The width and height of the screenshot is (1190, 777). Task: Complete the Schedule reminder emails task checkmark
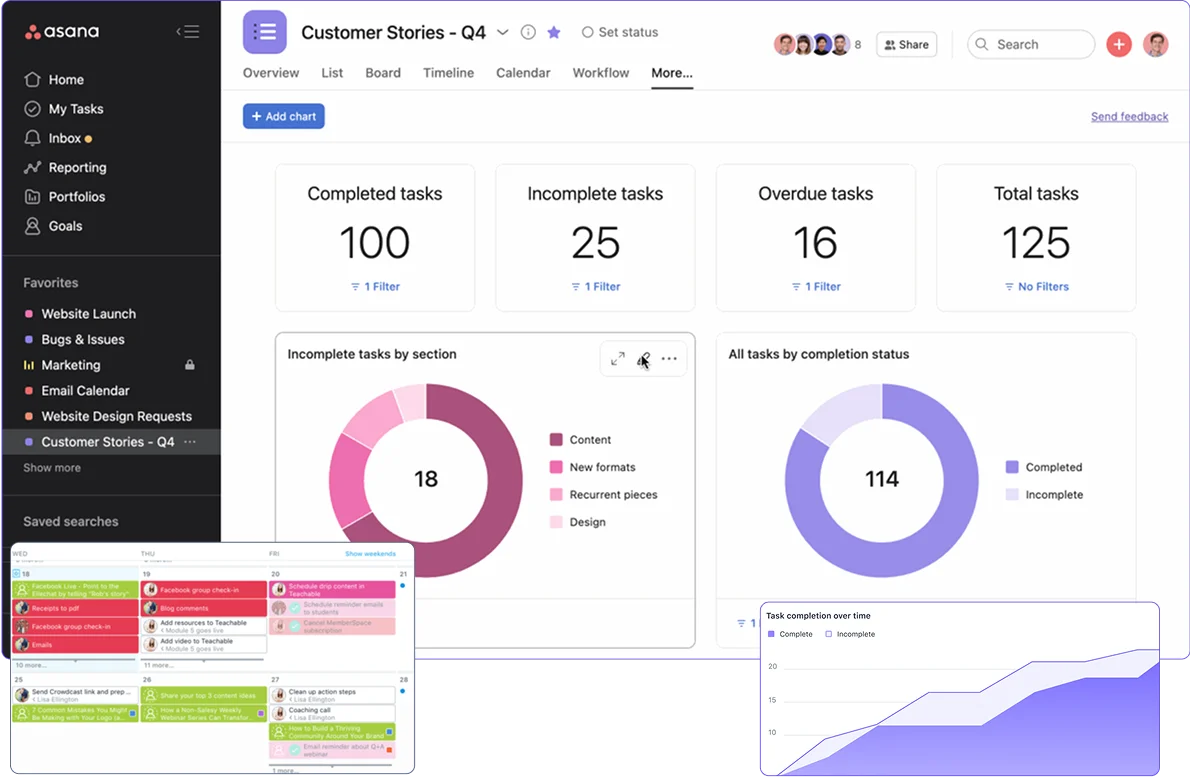294,609
